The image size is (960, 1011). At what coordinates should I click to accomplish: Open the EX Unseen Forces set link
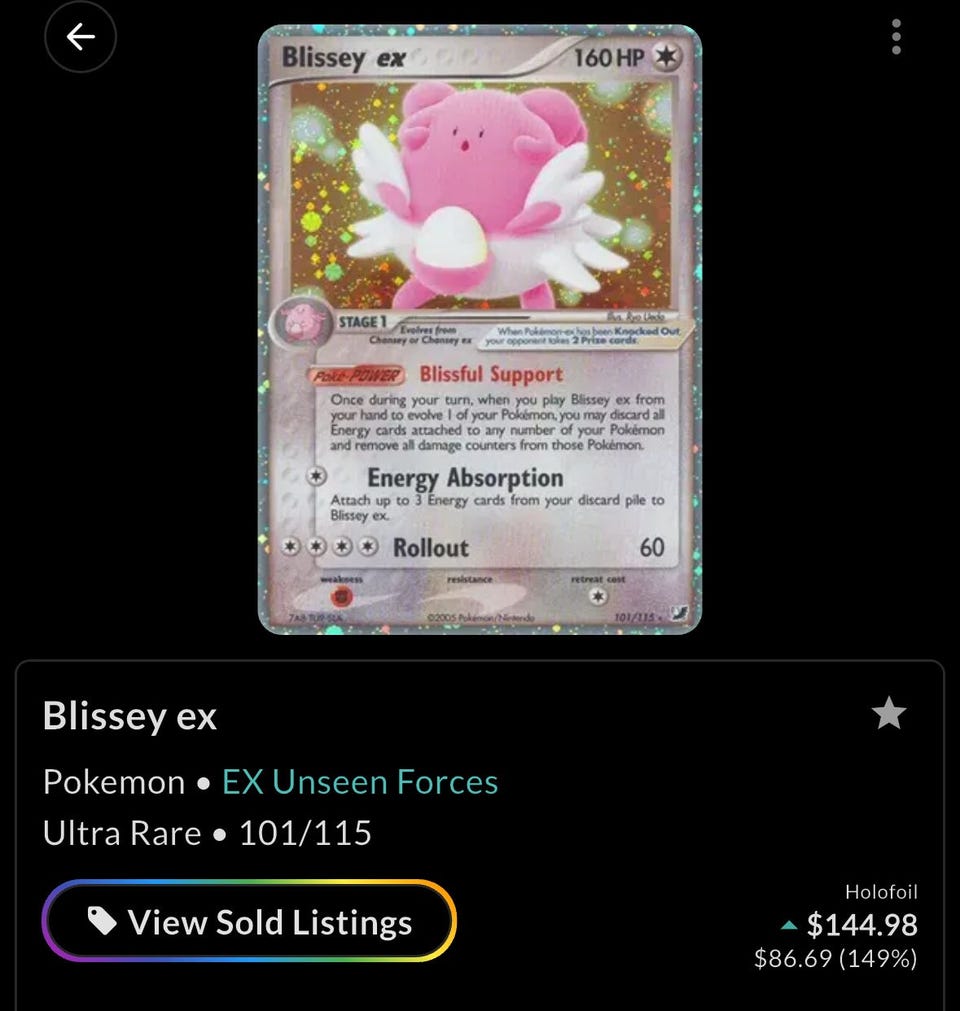pos(360,782)
